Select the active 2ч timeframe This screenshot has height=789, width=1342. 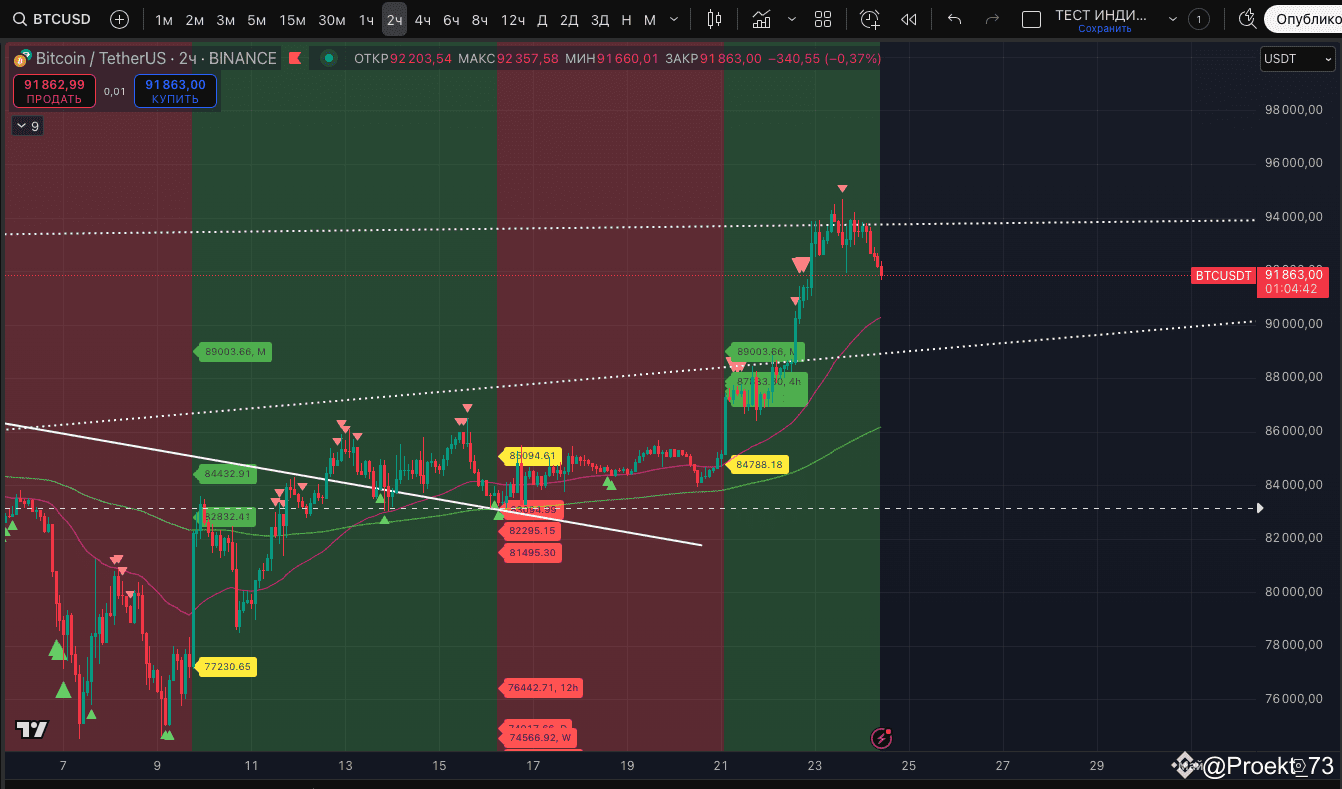[x=395, y=20]
